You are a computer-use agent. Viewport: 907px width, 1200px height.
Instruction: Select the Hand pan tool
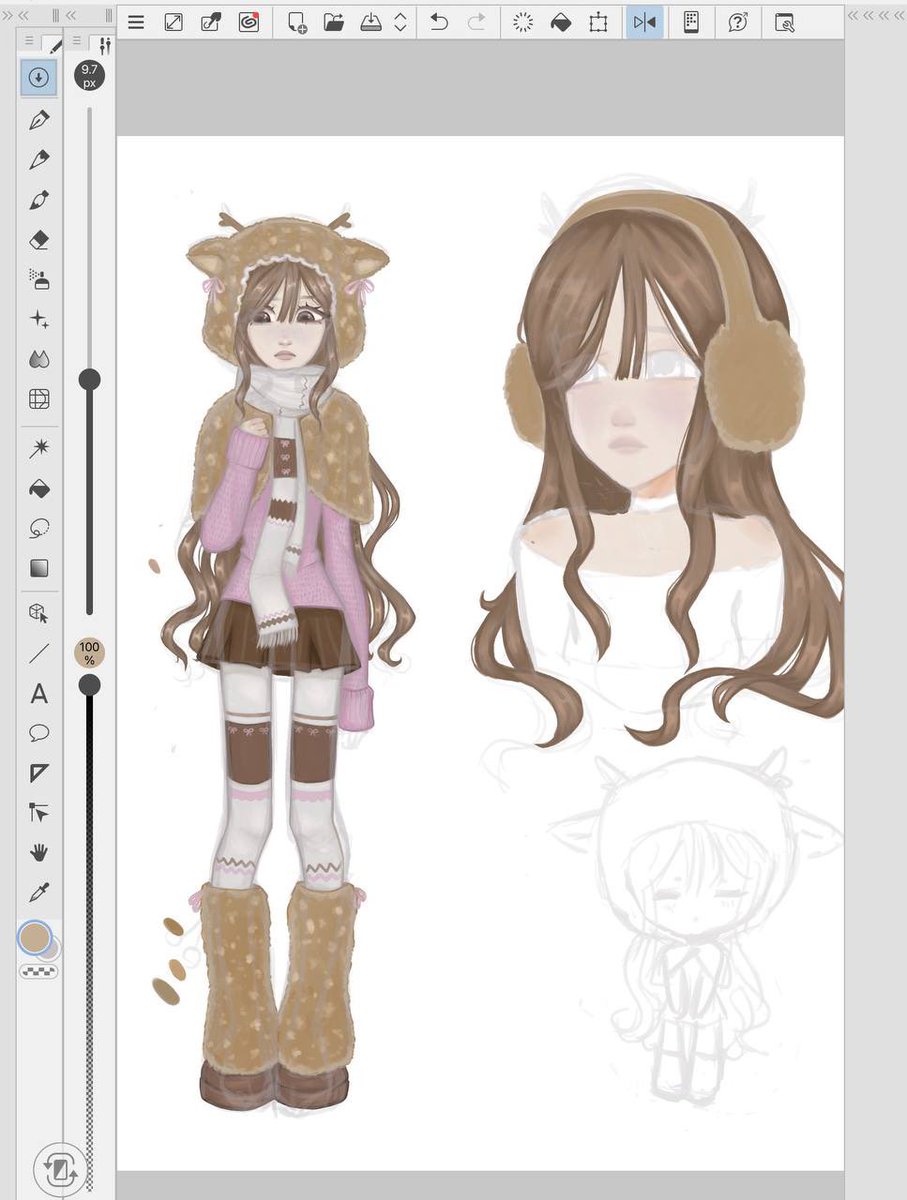pyautogui.click(x=39, y=852)
